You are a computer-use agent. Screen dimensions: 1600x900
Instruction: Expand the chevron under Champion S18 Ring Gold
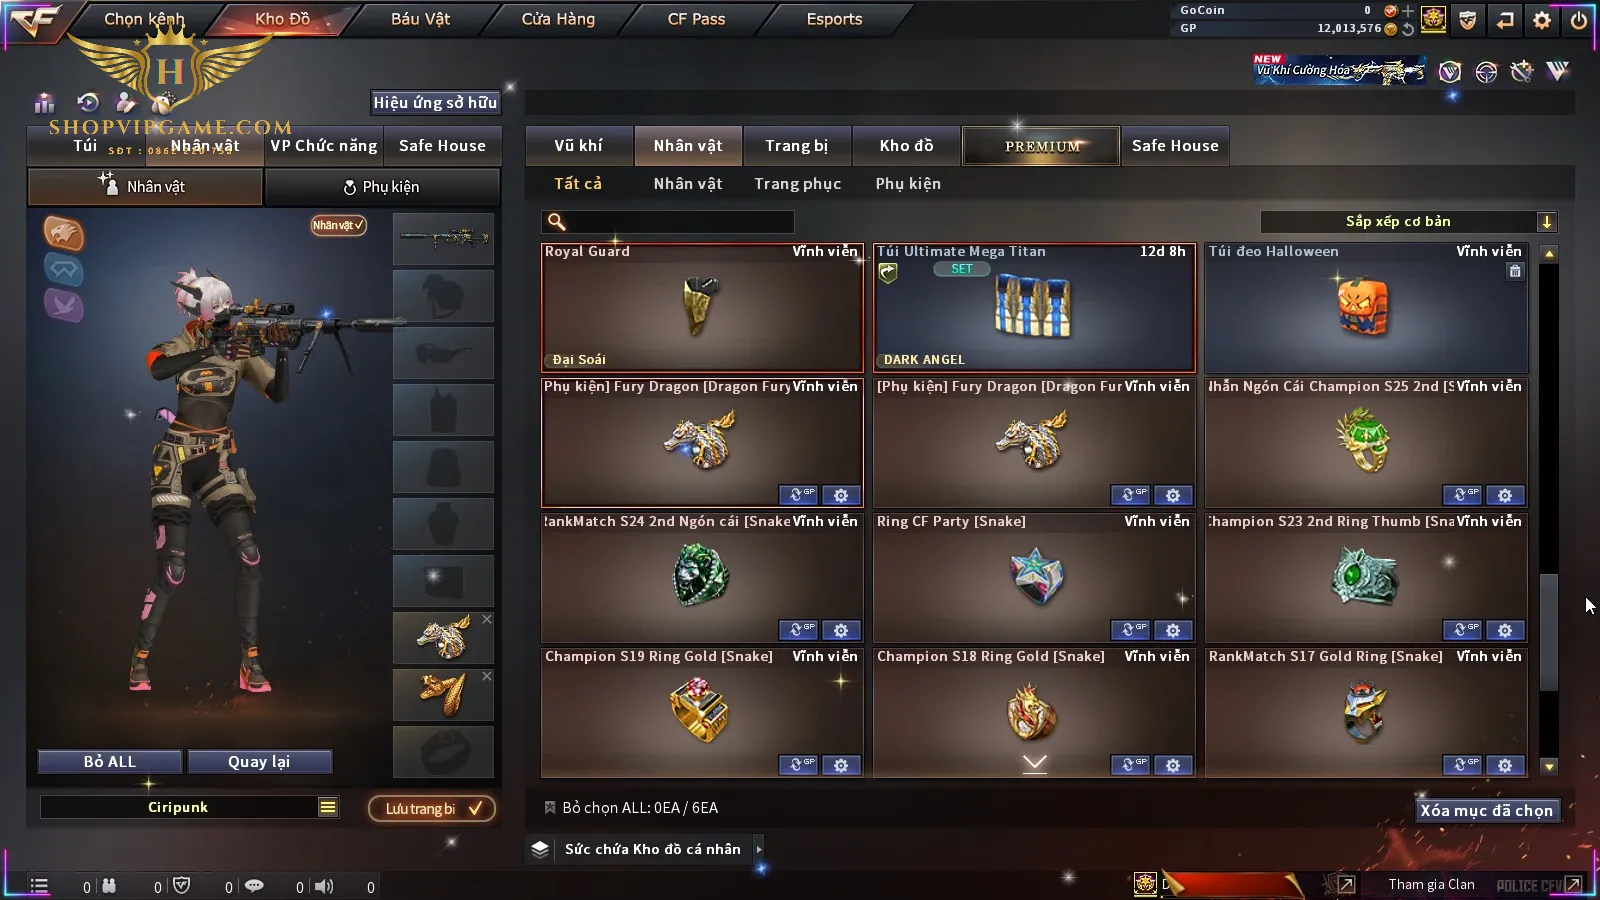pyautogui.click(x=1035, y=763)
